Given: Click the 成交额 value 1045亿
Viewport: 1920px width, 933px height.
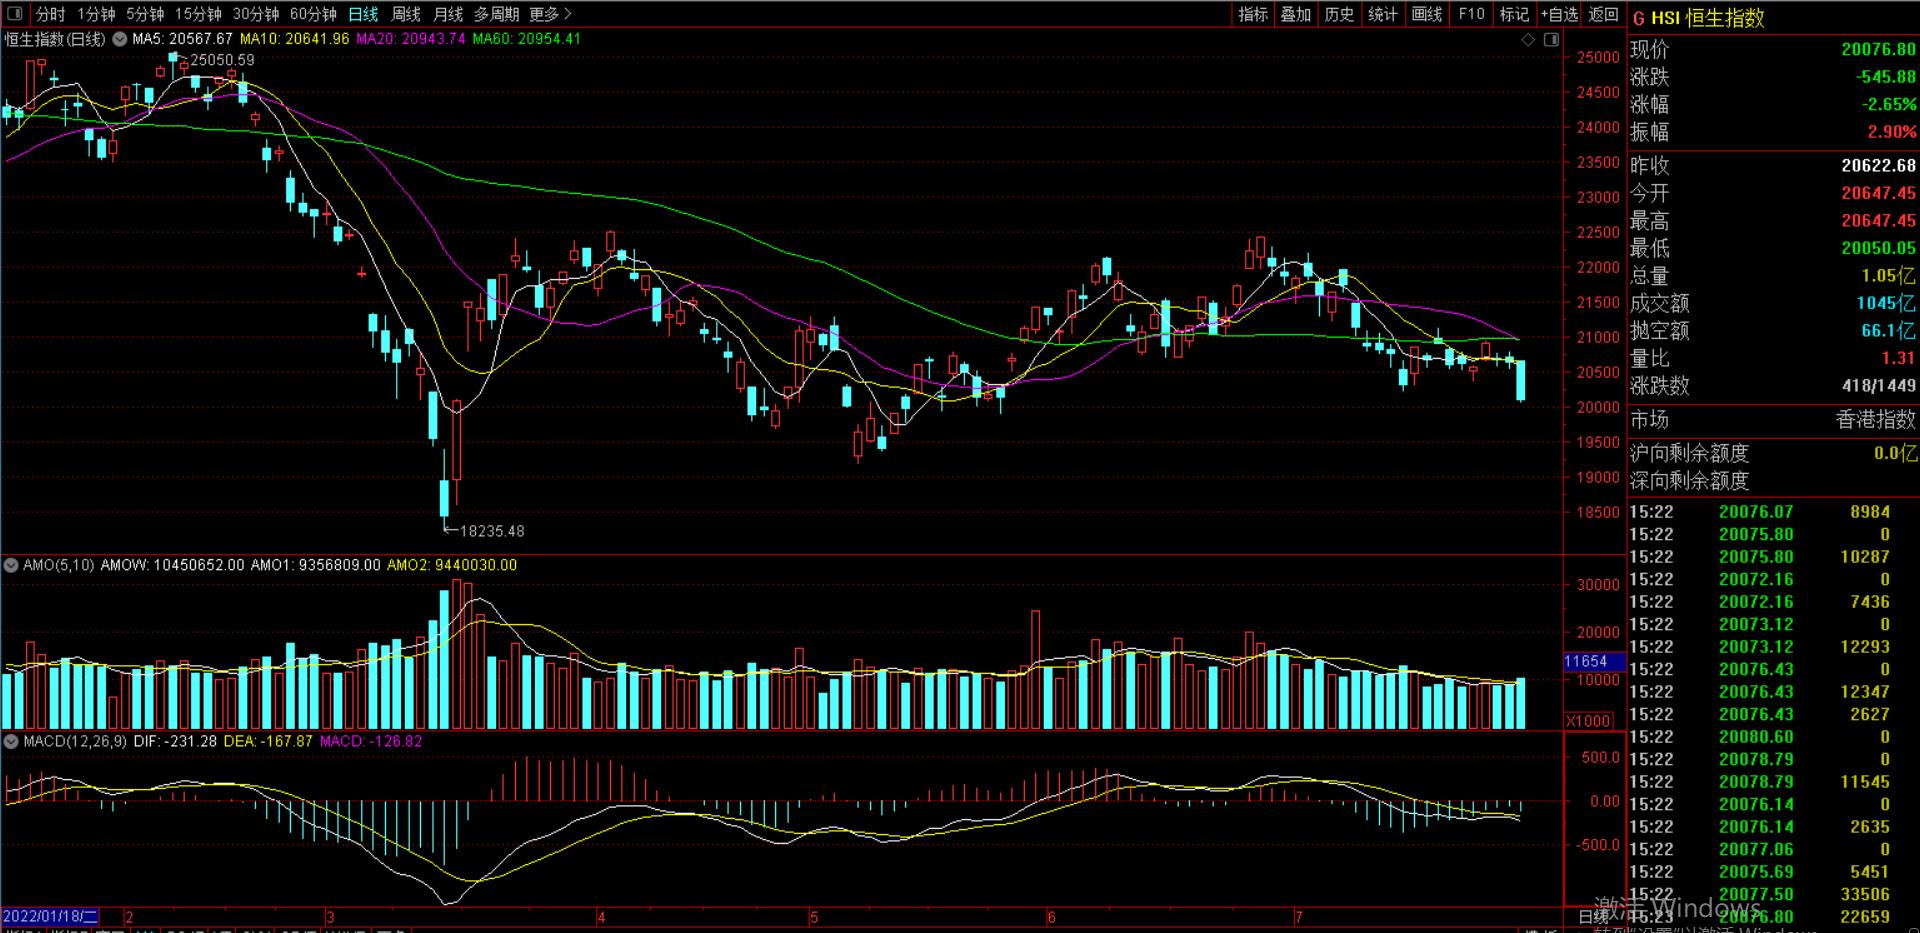Looking at the screenshot, I should [x=1886, y=303].
